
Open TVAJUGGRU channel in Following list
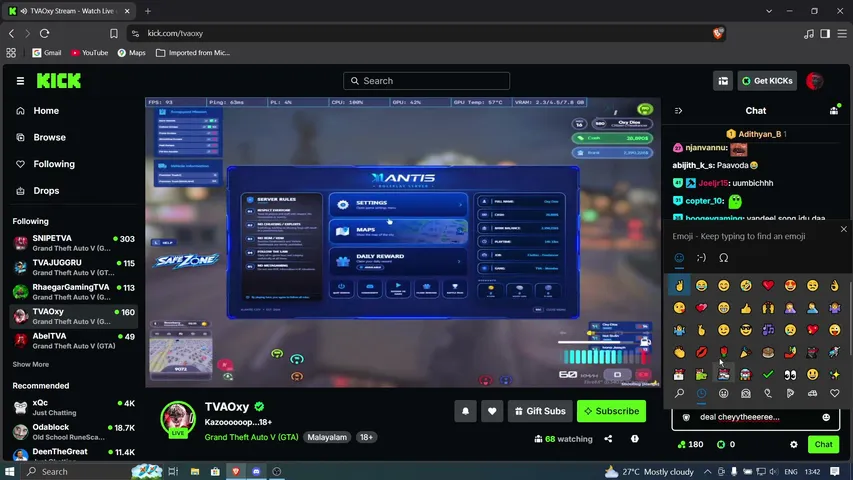point(73,267)
